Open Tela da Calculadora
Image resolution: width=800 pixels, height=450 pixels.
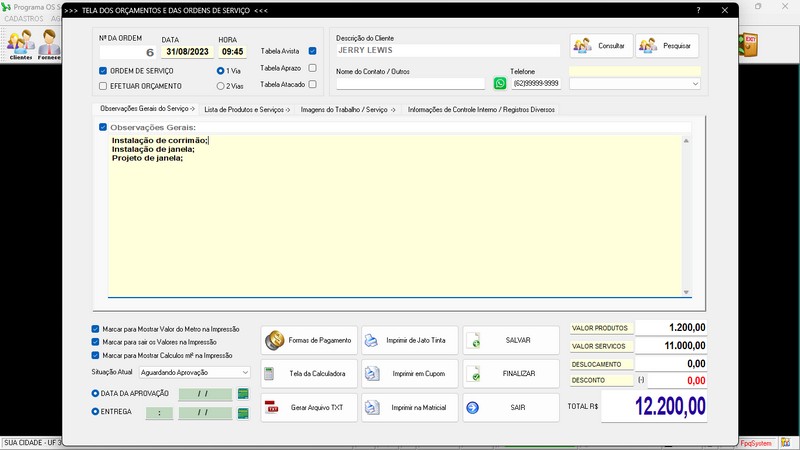(308, 374)
